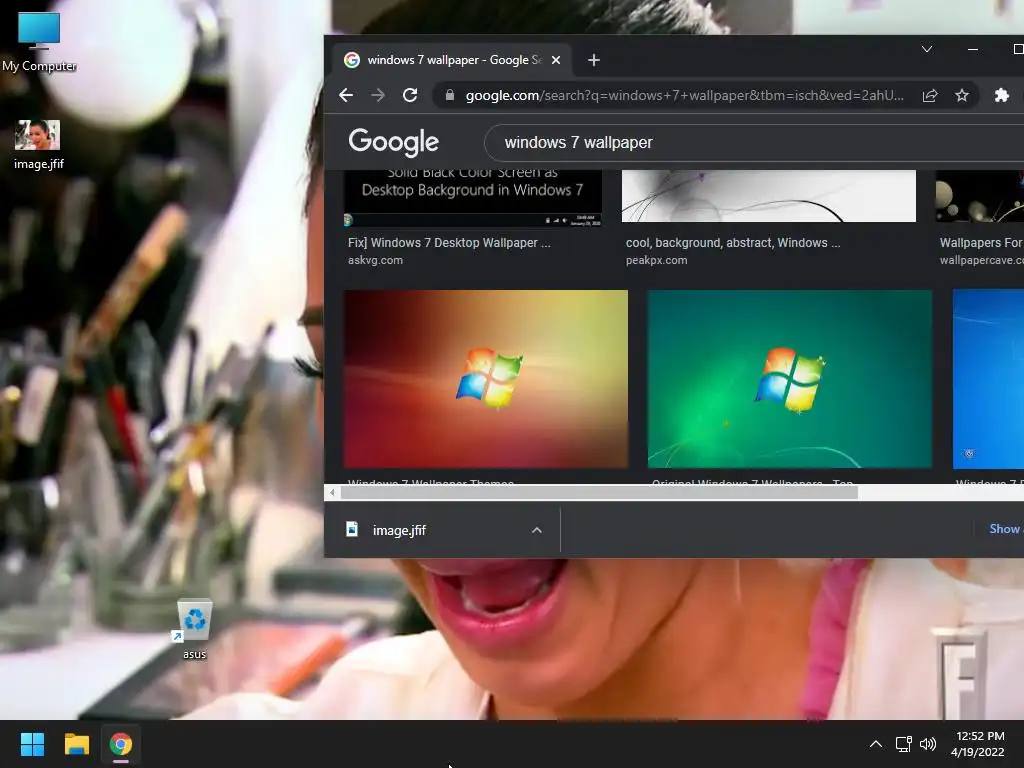View site information lock icon
The image size is (1024, 768).
point(449,95)
